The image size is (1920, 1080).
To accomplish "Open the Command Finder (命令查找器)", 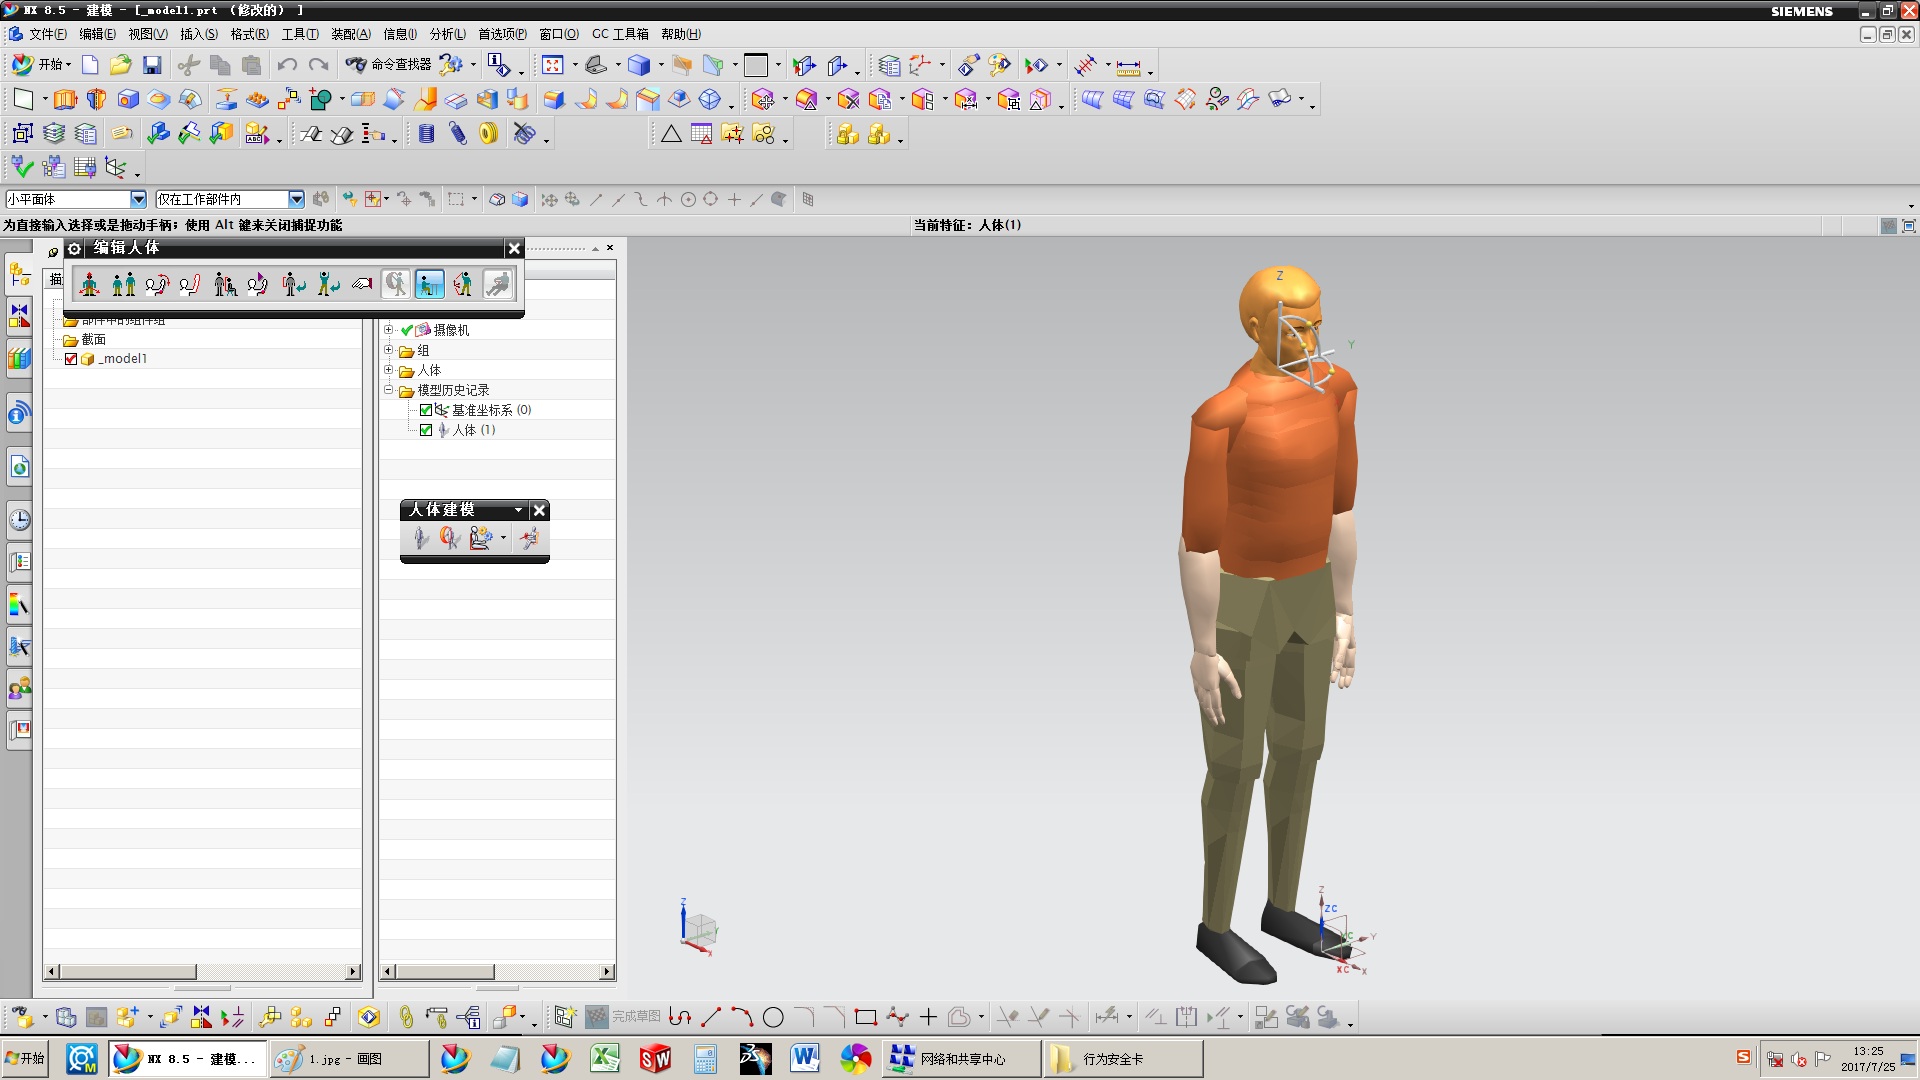I will (x=389, y=65).
